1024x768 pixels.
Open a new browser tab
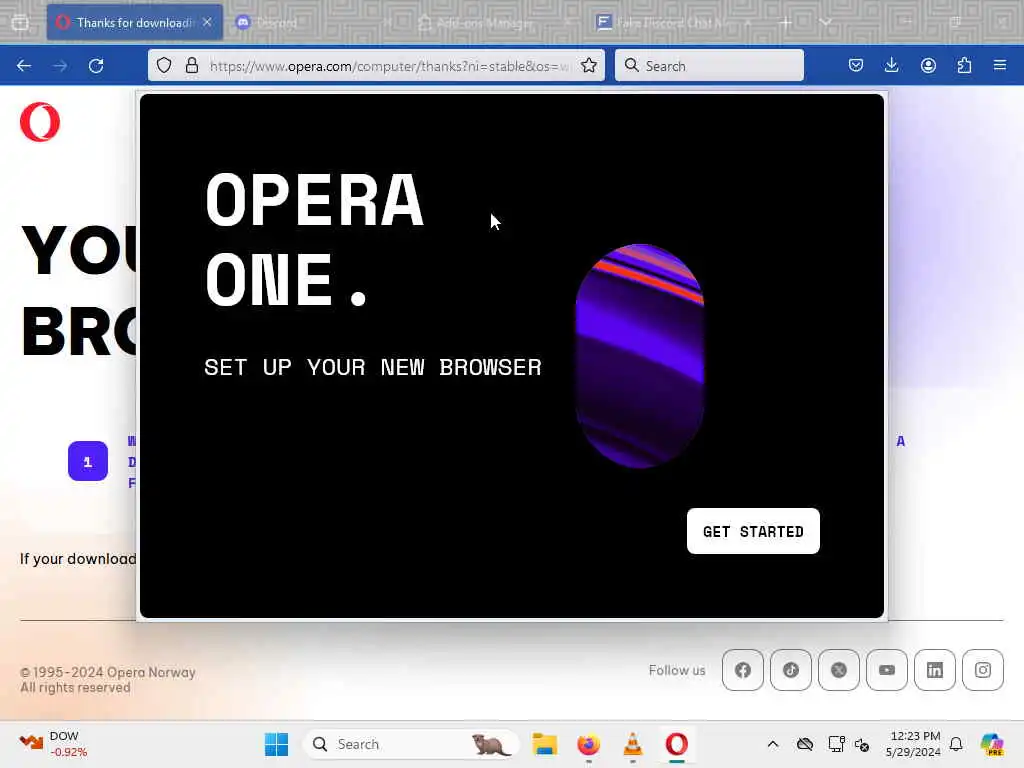pos(786,22)
